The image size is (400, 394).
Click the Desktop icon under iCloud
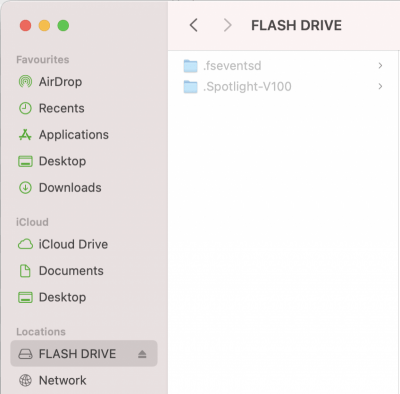point(25,297)
